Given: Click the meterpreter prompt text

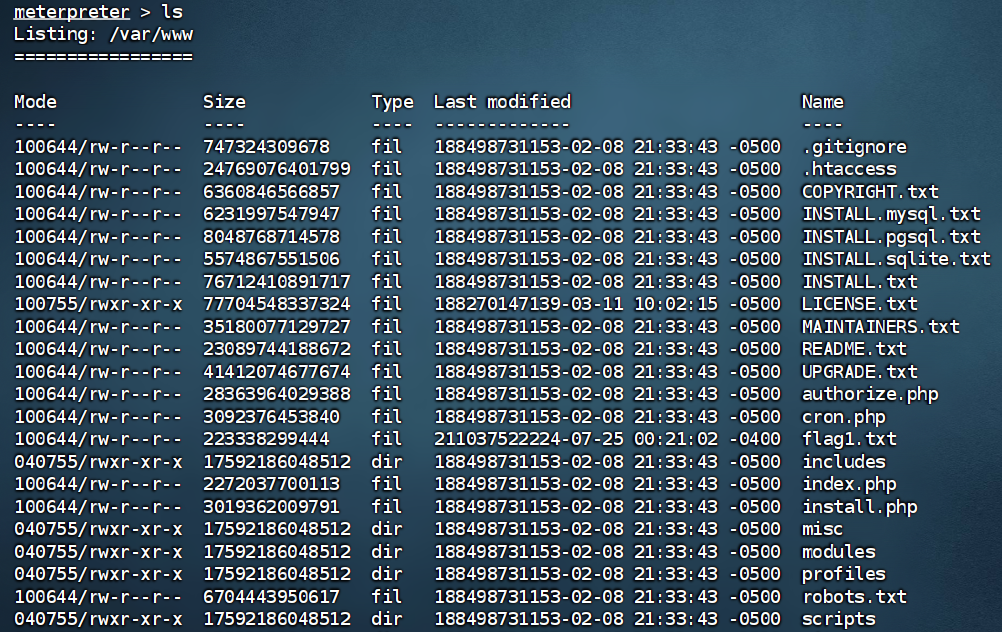Looking at the screenshot, I should click(x=71, y=12).
